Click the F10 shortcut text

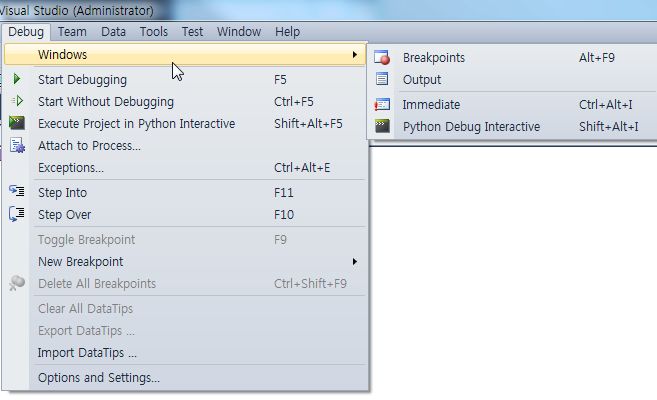tap(284, 214)
